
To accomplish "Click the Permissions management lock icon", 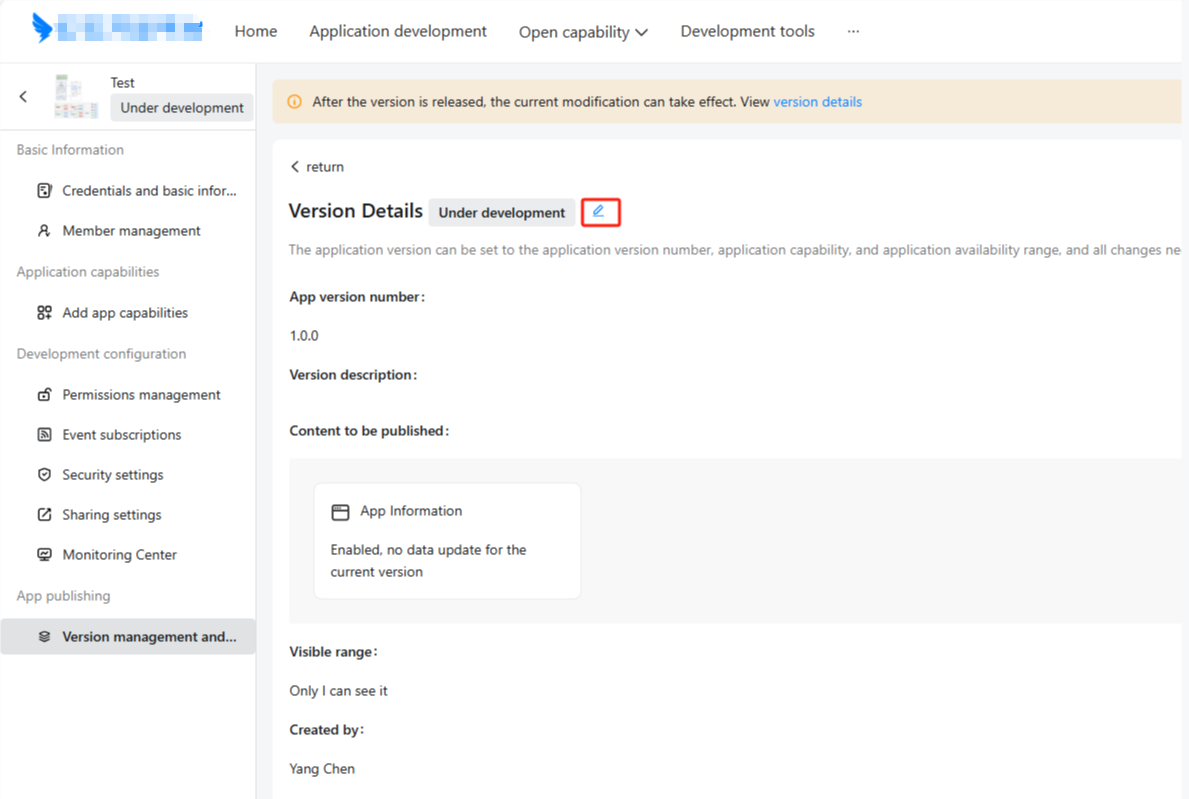I will pyautogui.click(x=44, y=395).
